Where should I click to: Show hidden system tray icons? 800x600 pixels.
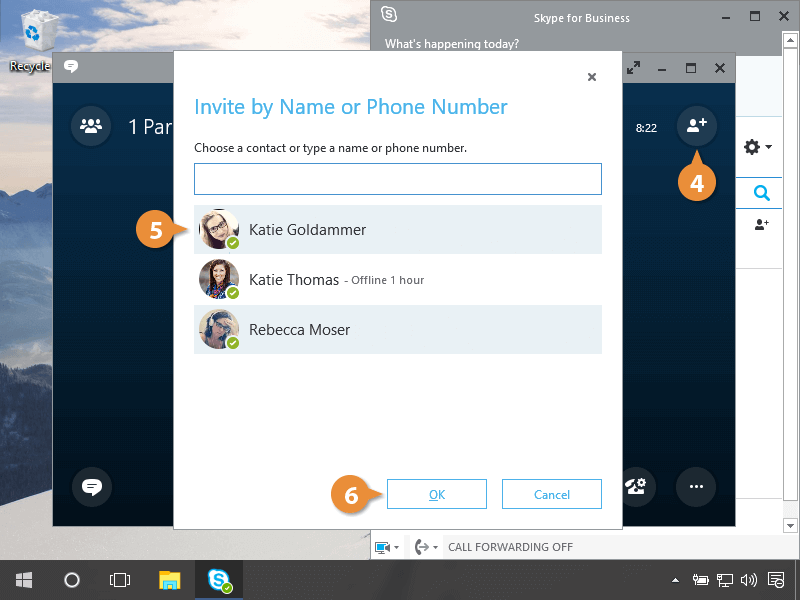point(676,580)
